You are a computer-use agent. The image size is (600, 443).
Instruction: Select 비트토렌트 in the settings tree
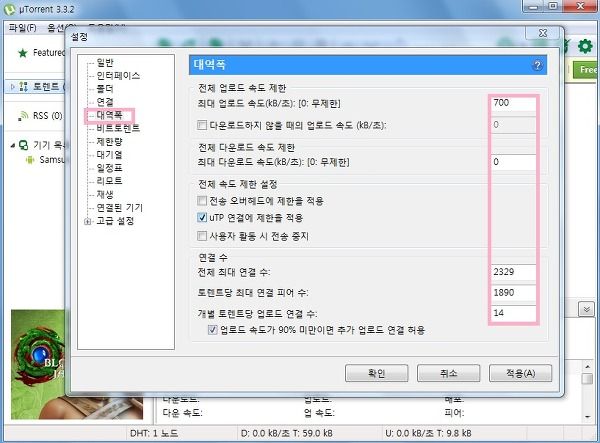click(x=118, y=128)
